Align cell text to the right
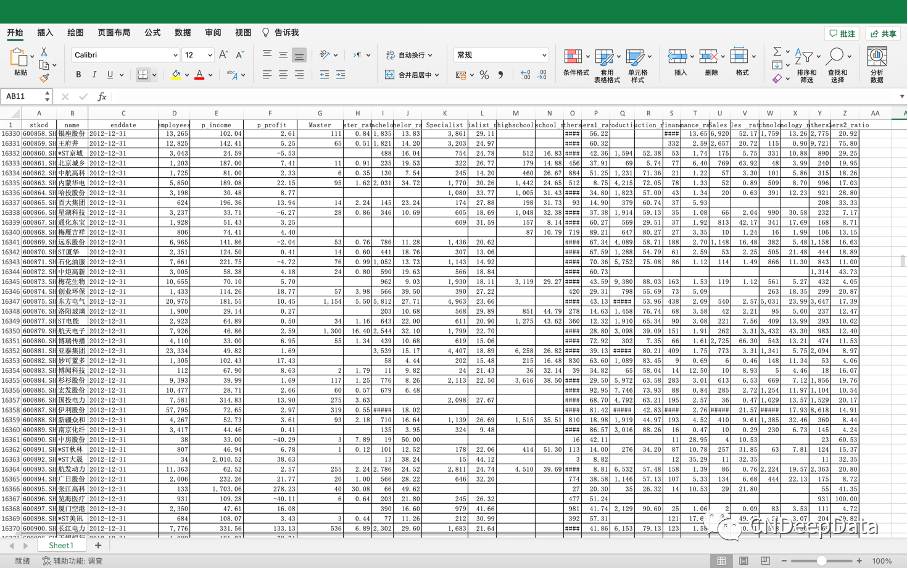908x568 pixels. [299, 74]
